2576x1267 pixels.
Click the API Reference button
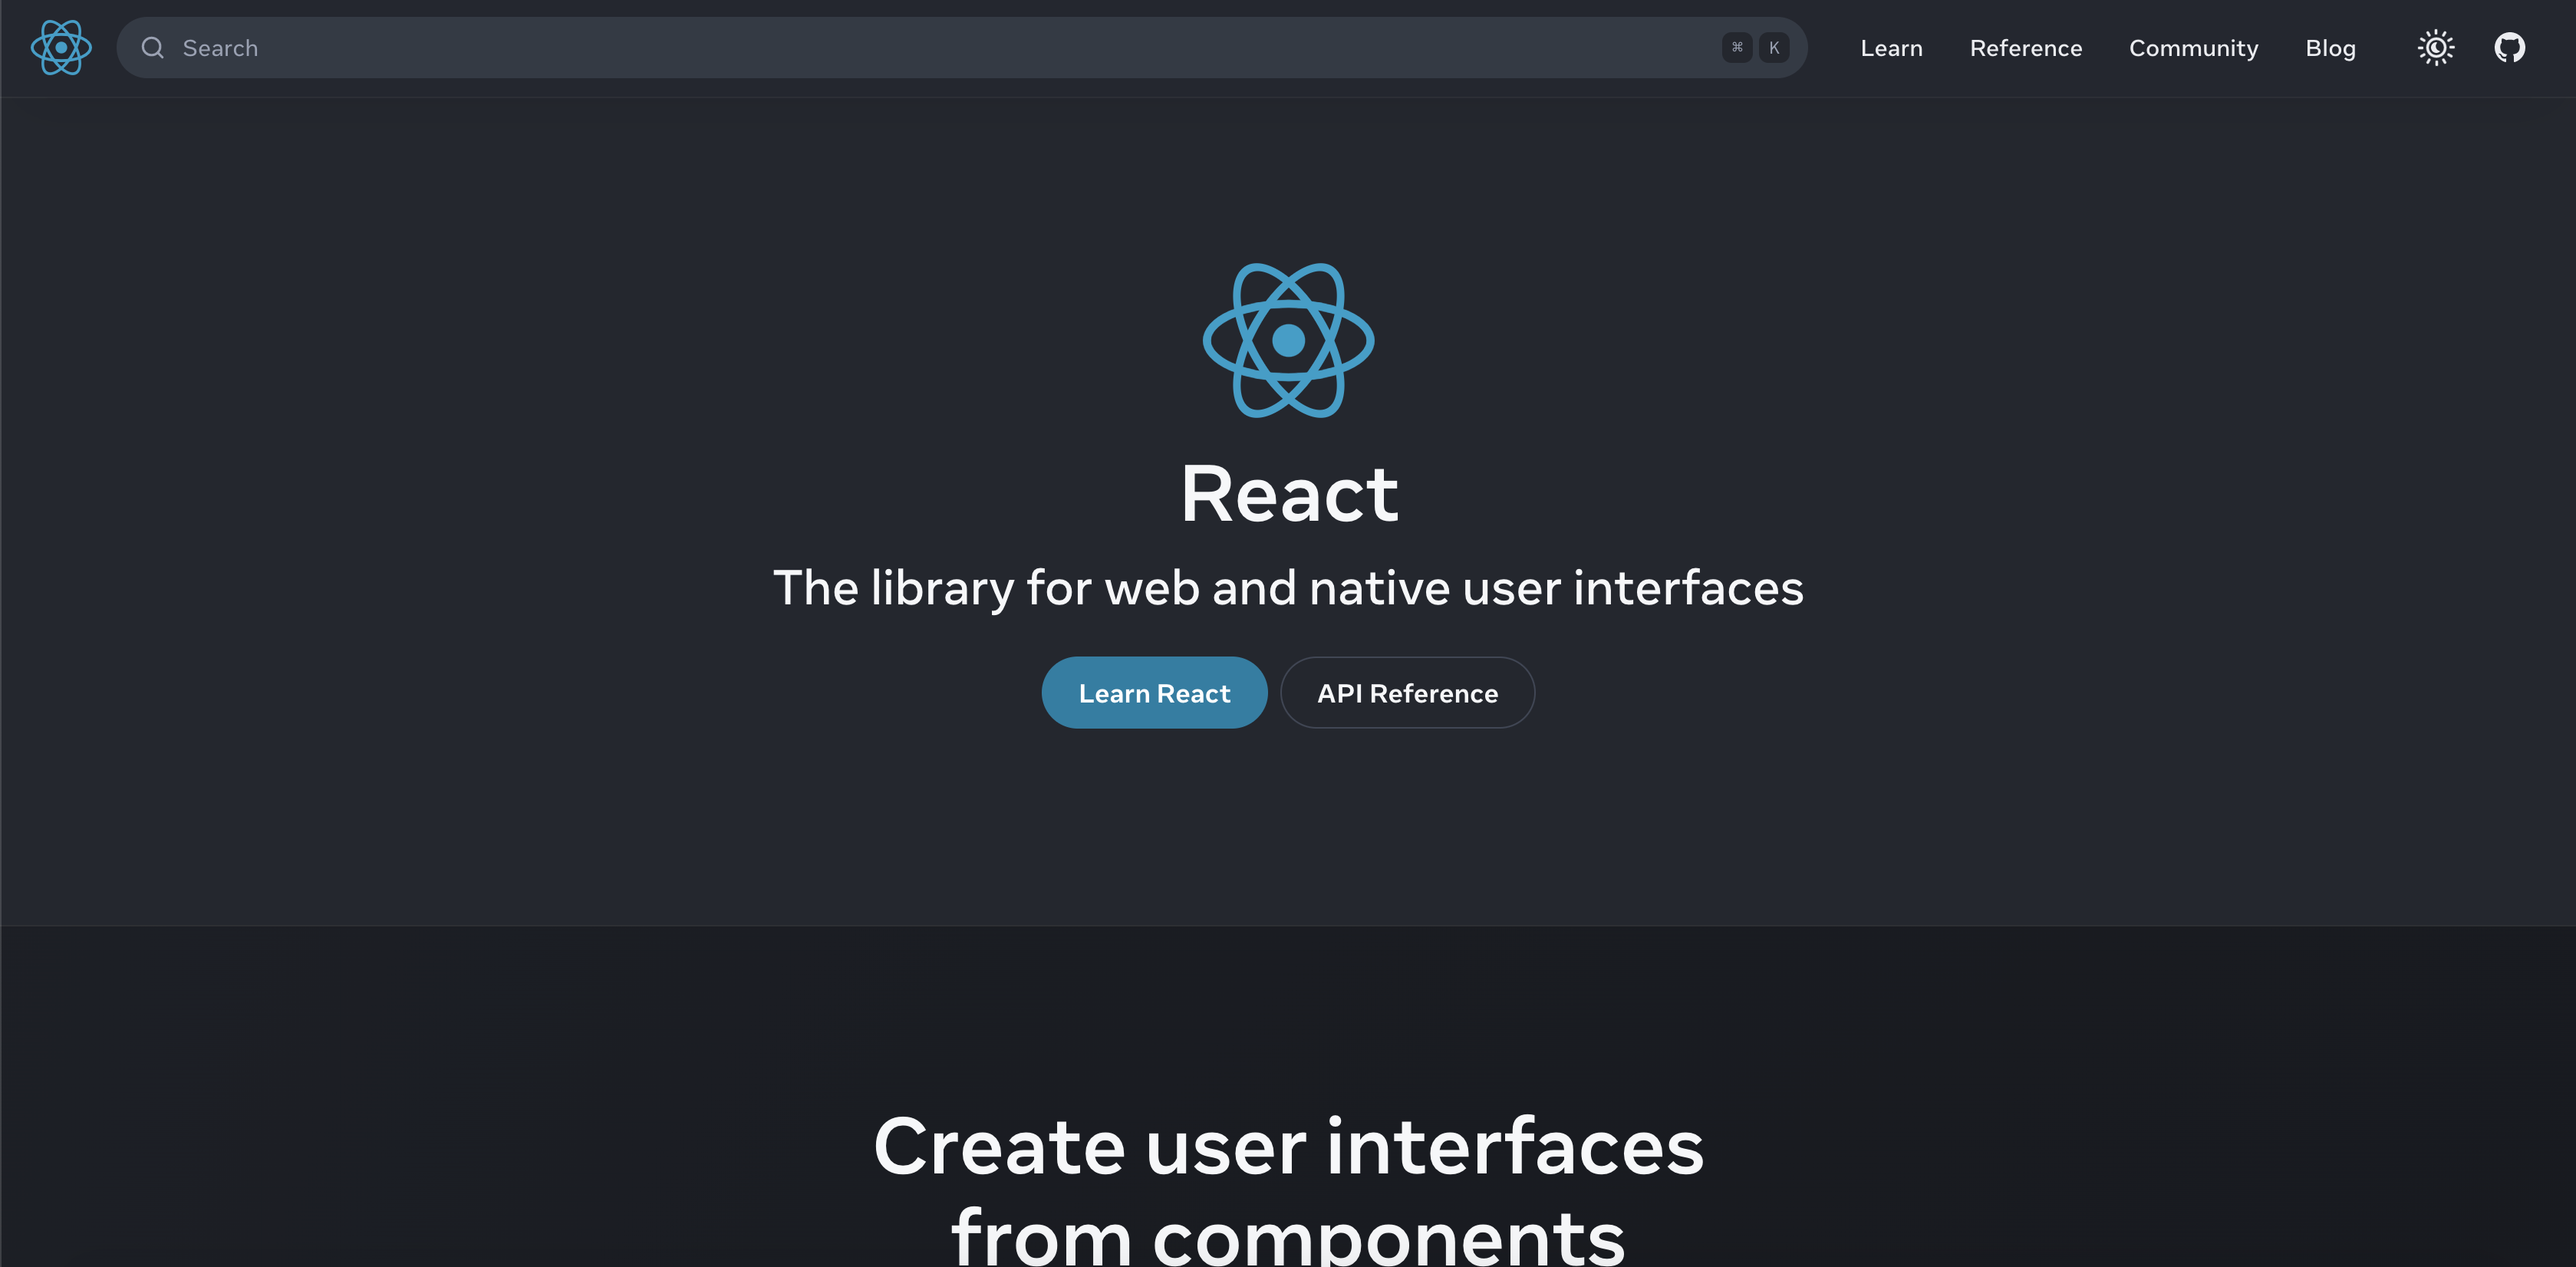click(1407, 693)
